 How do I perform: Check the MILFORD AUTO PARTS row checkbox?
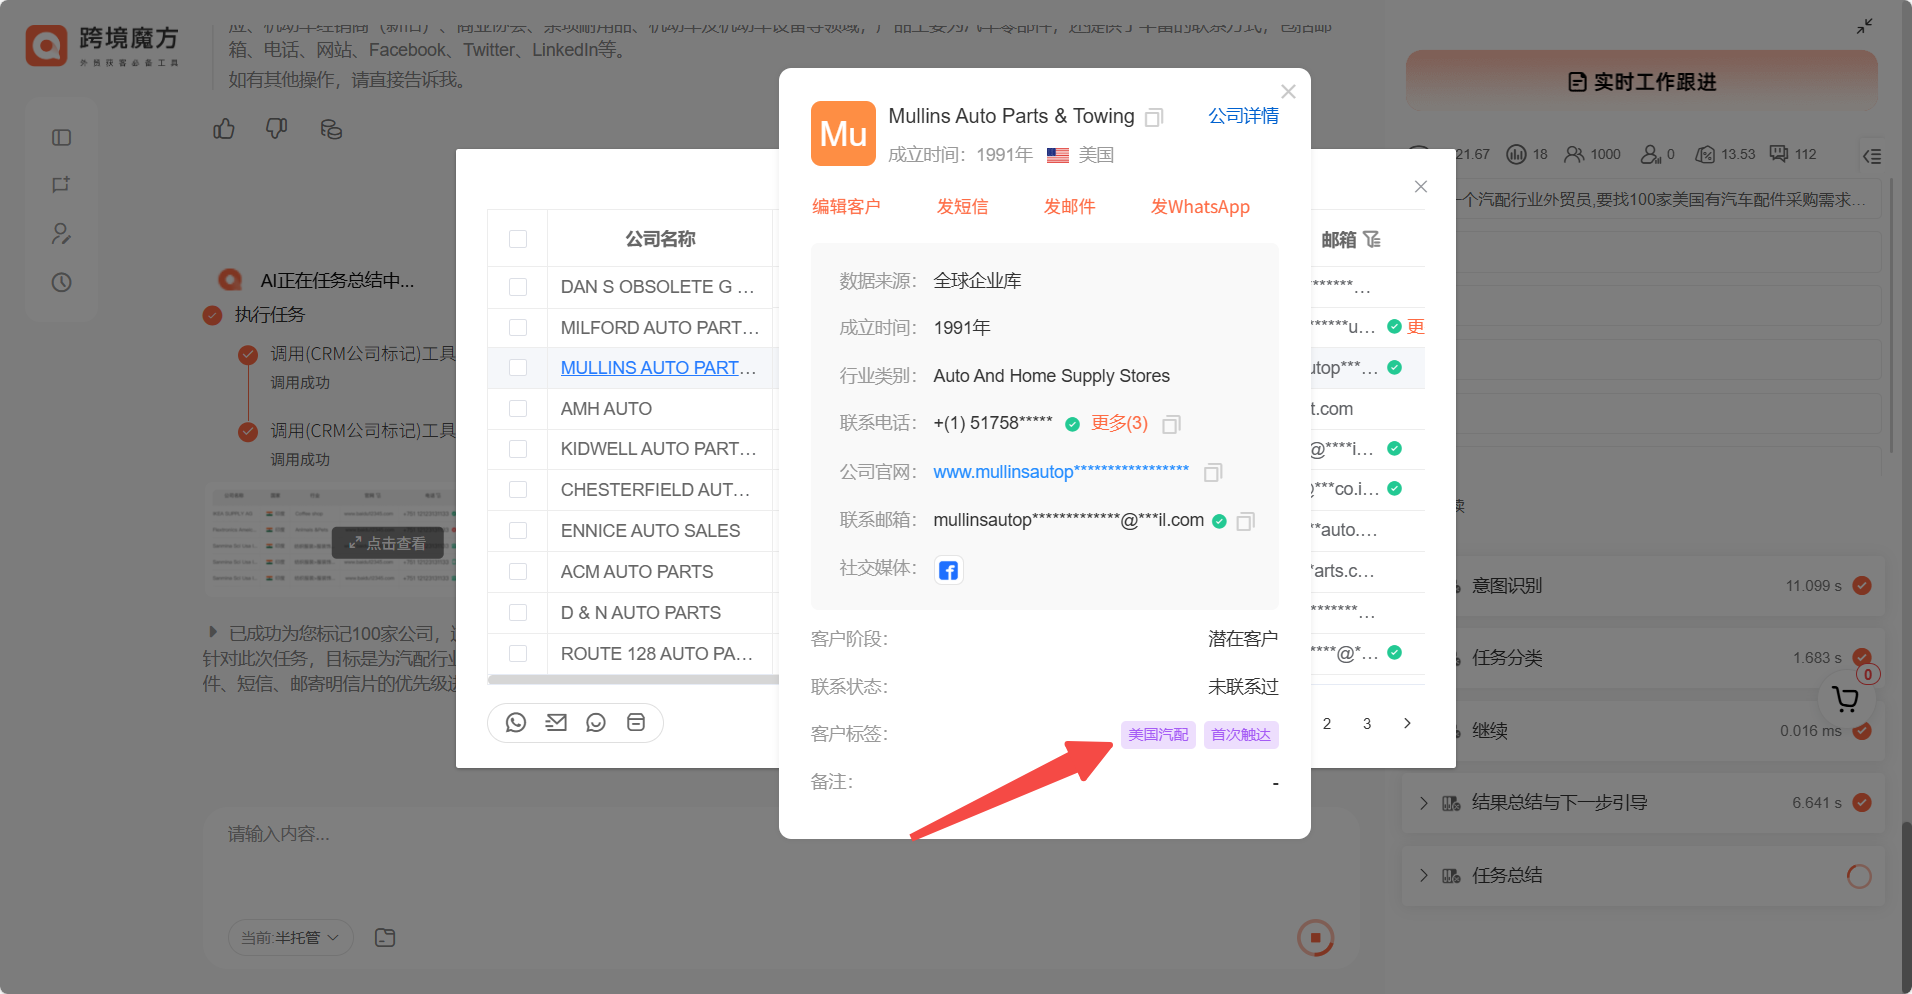518,327
